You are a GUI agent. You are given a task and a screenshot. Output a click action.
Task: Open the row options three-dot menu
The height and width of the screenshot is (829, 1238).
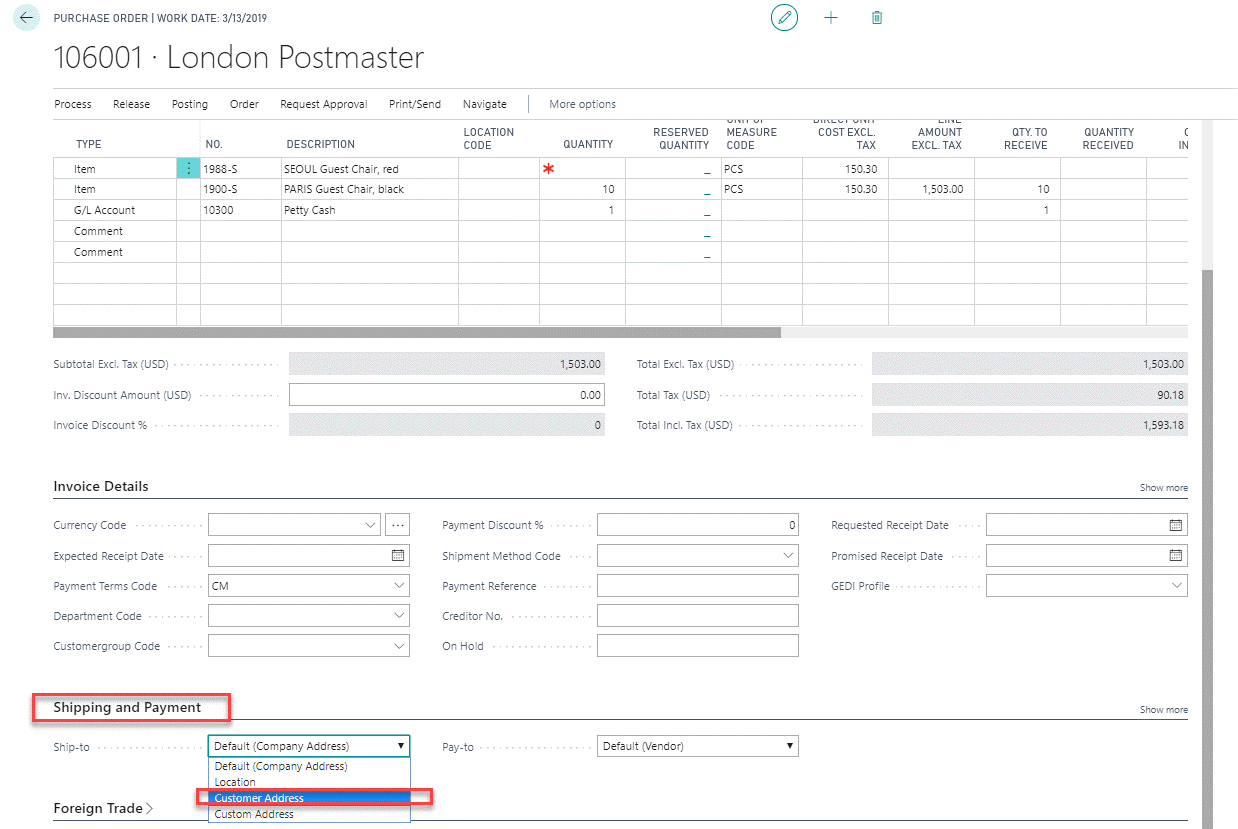pos(188,169)
